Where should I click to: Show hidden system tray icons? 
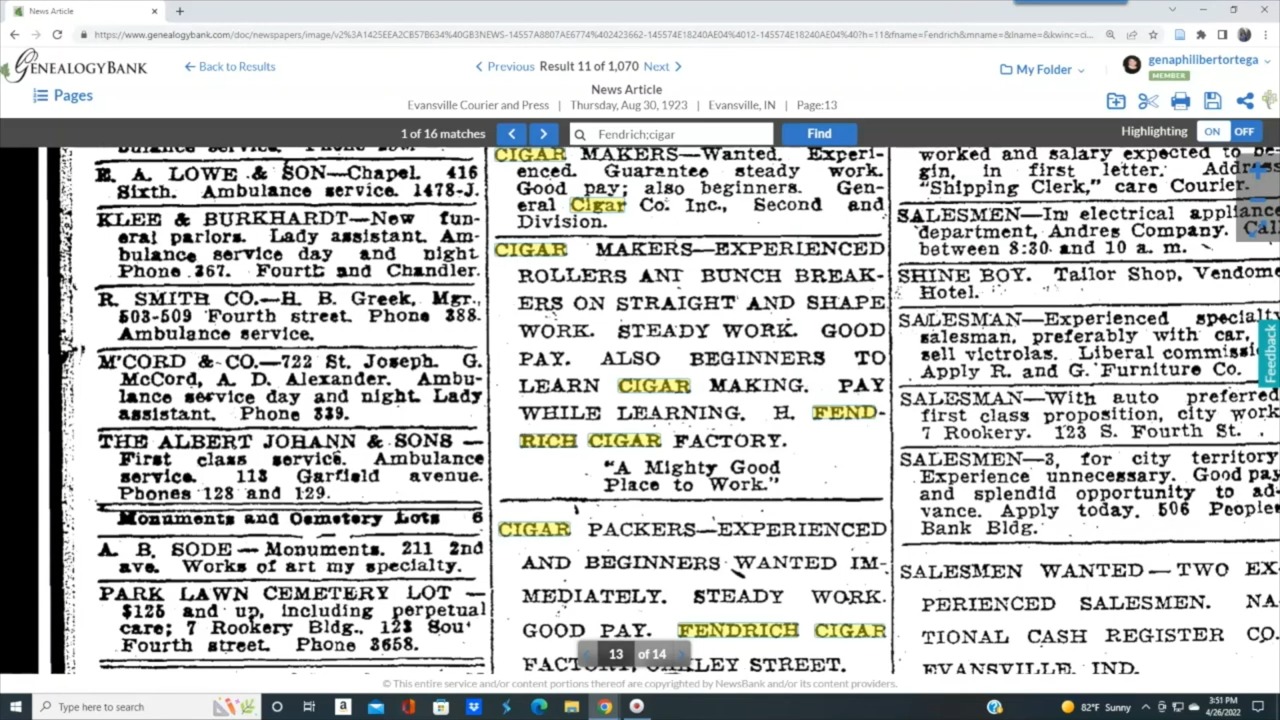[x=1145, y=707]
